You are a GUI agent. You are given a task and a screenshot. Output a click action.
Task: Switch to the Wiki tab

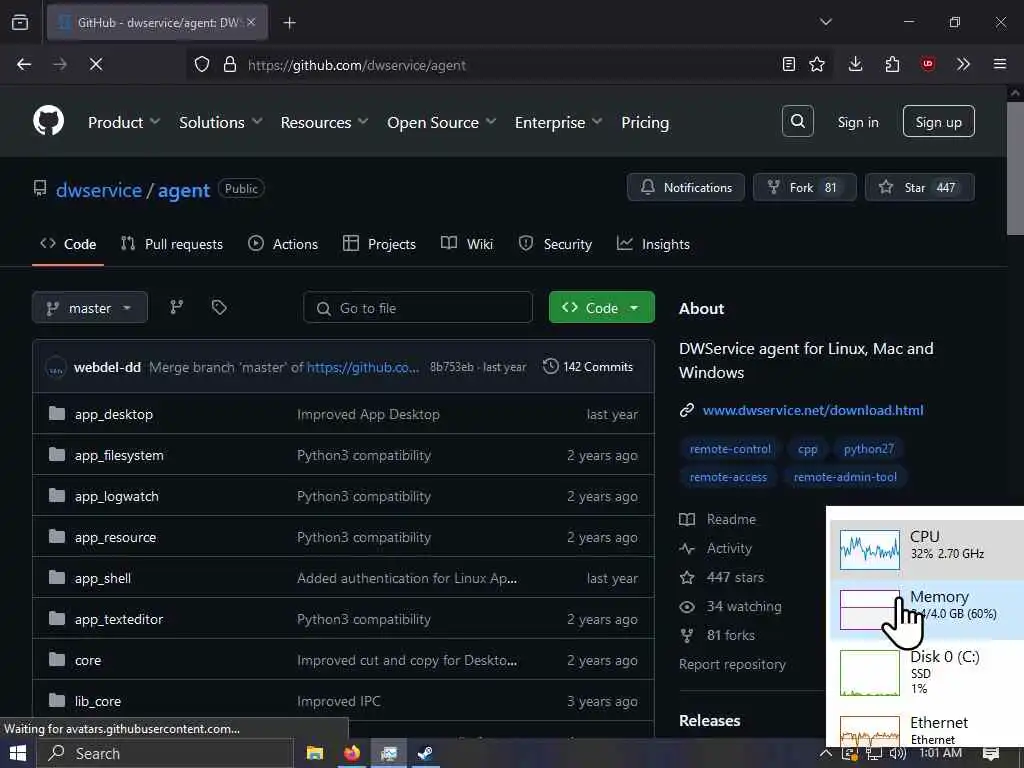466,244
